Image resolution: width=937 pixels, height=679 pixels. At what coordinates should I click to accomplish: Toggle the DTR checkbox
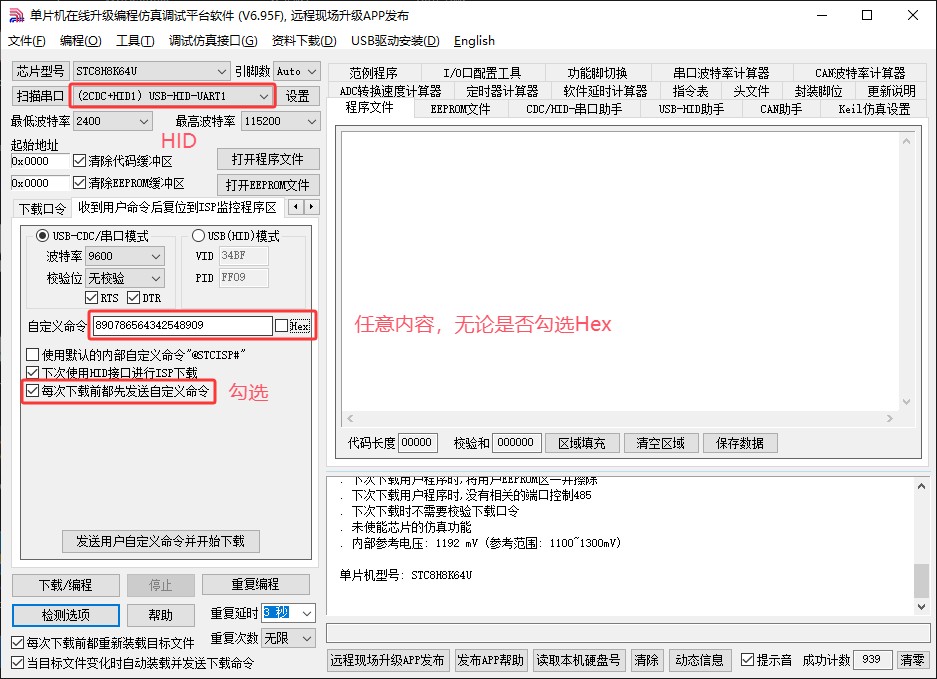coord(134,298)
